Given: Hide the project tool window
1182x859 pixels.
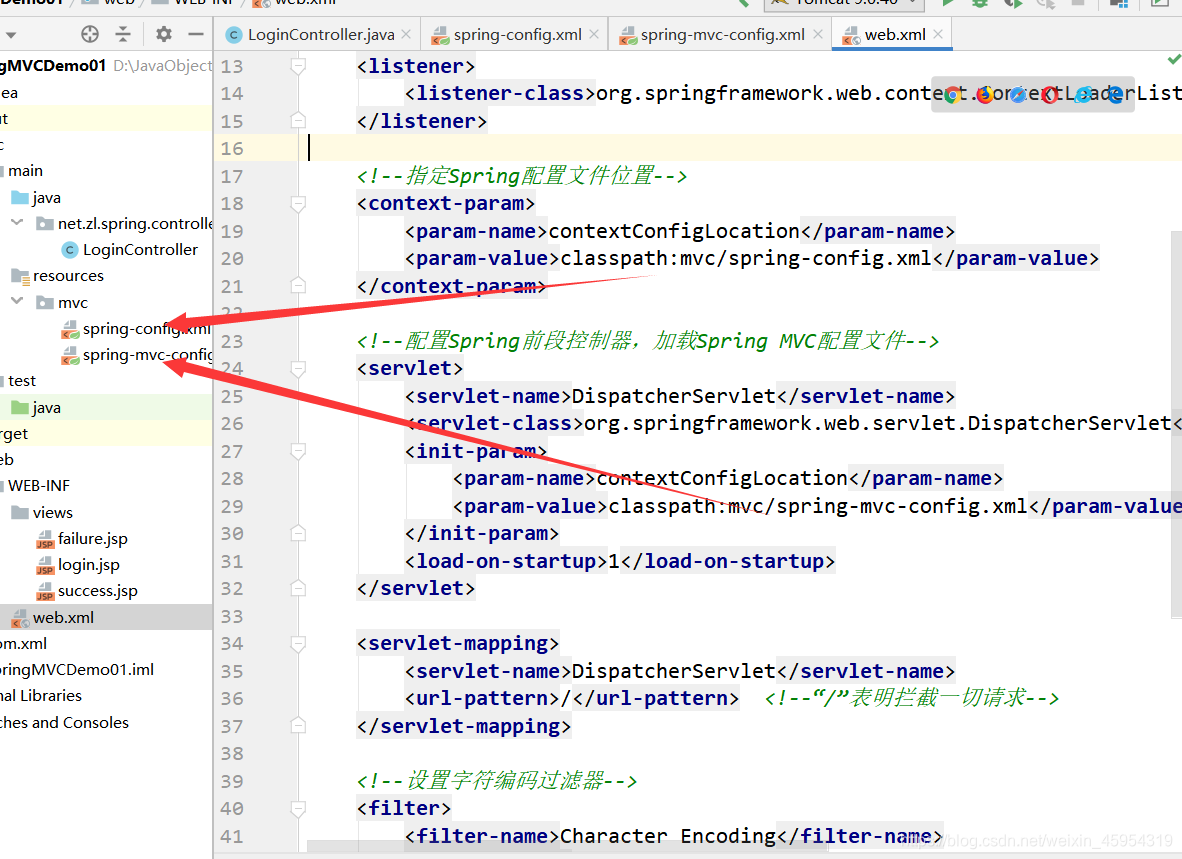Looking at the screenshot, I should coord(196,34).
